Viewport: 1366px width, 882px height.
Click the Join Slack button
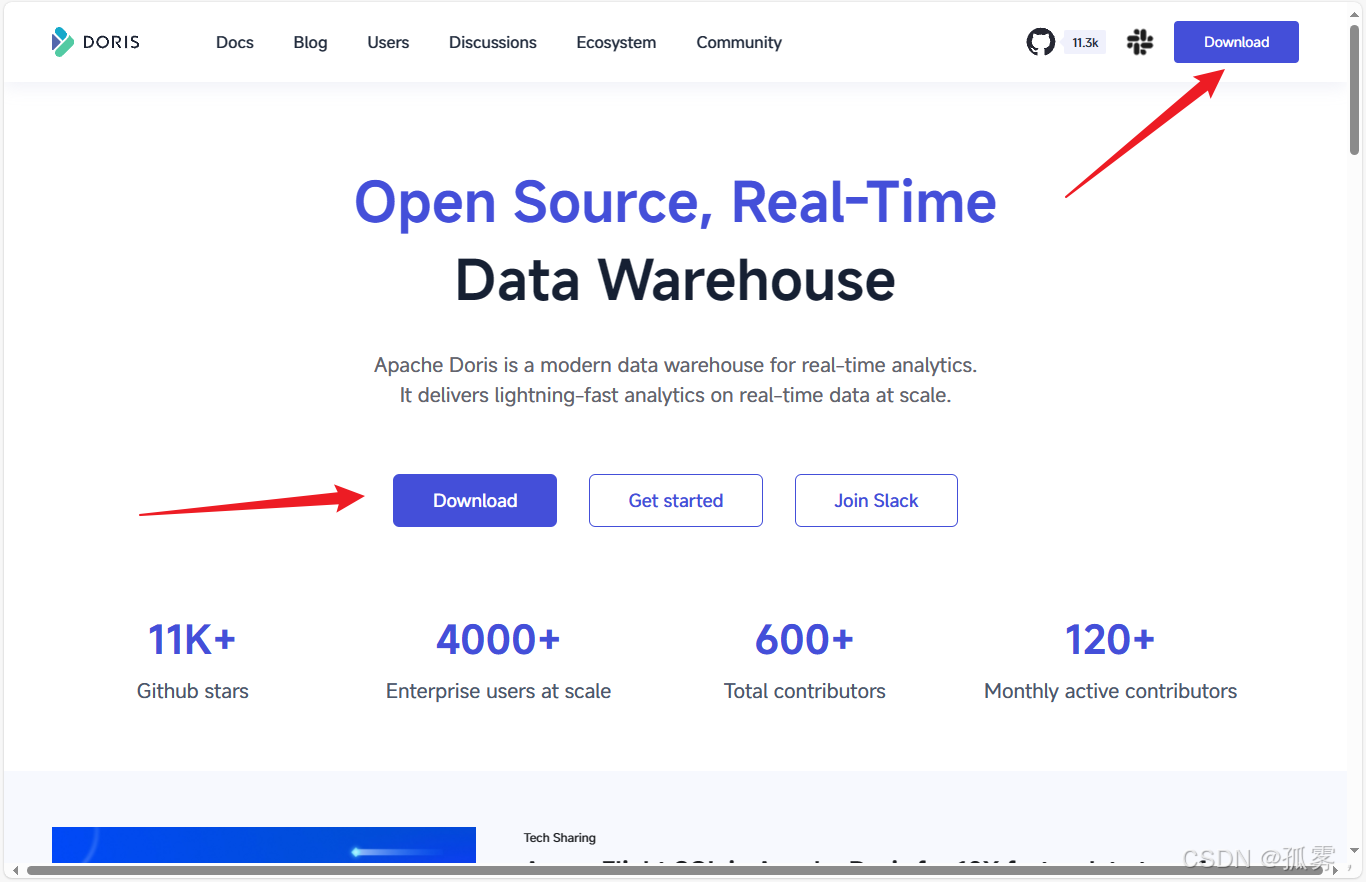tap(876, 500)
